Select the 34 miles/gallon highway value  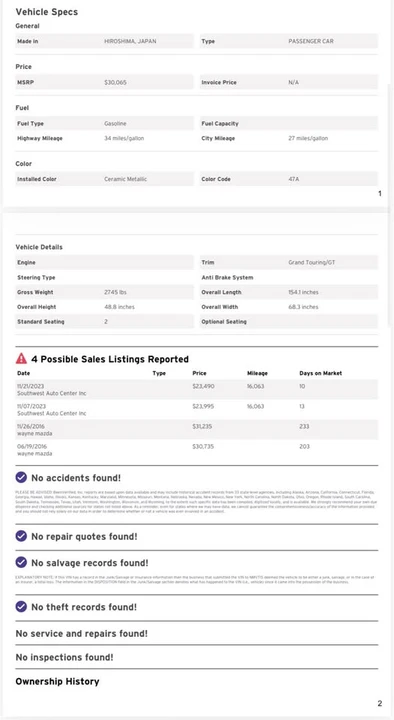pyautogui.click(x=124, y=138)
